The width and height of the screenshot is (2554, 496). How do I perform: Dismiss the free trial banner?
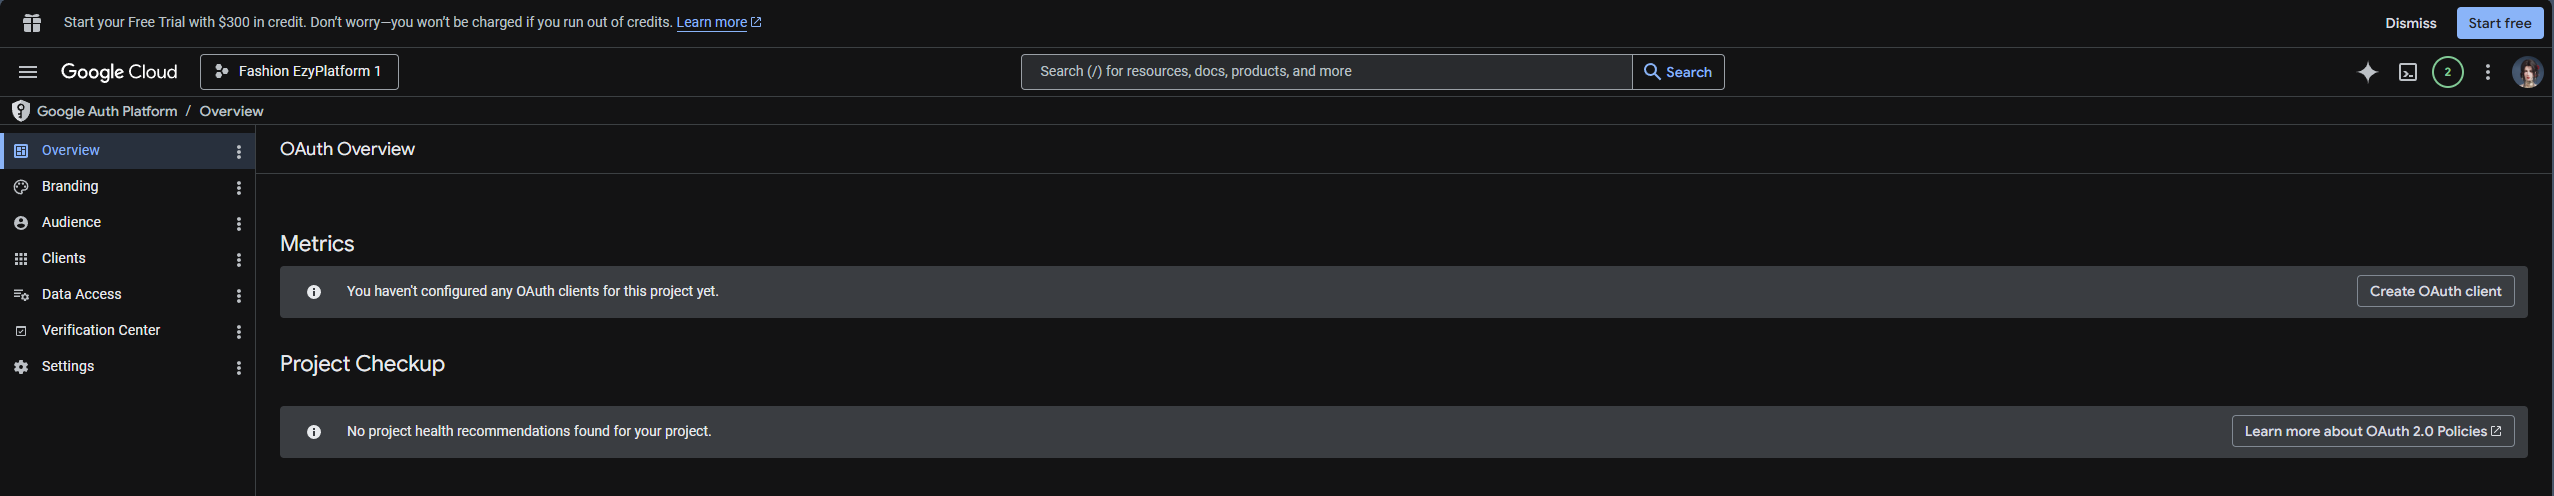[2410, 23]
